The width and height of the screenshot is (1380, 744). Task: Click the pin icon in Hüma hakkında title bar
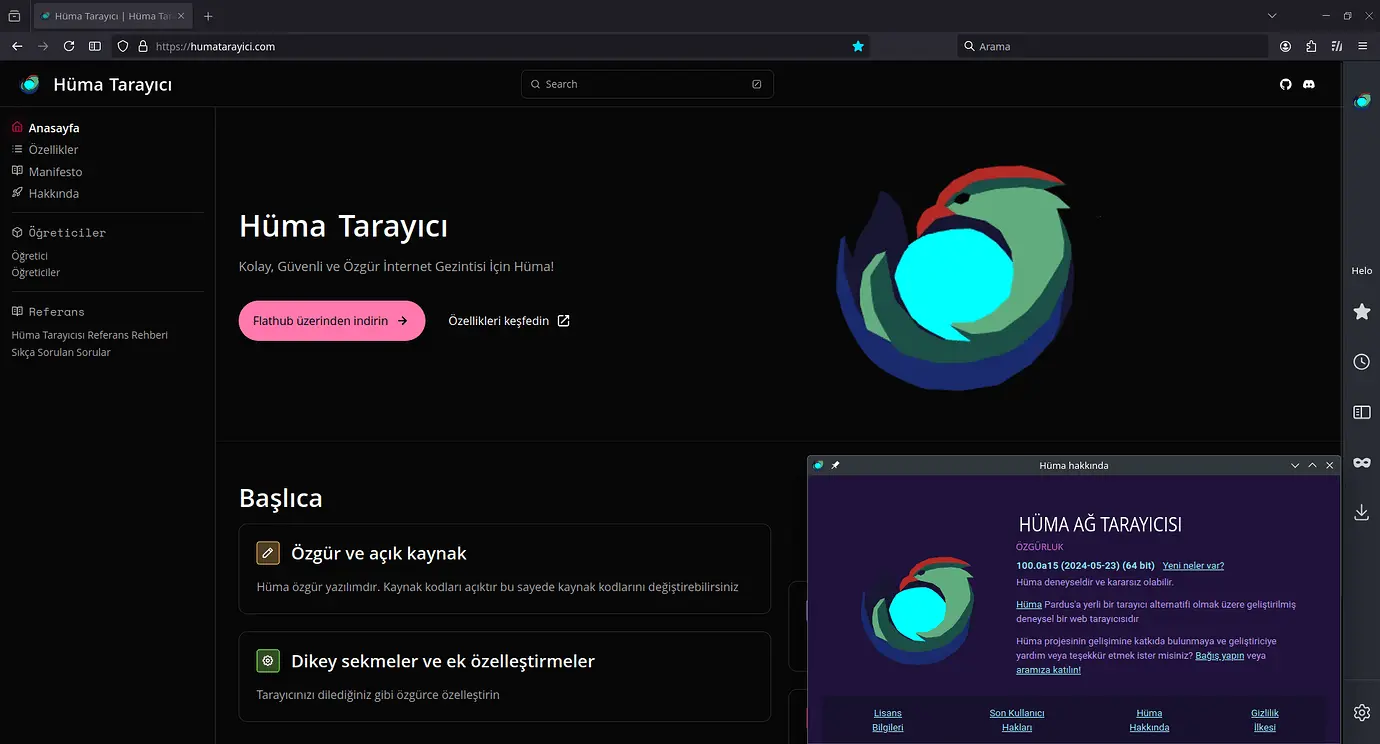[836, 465]
